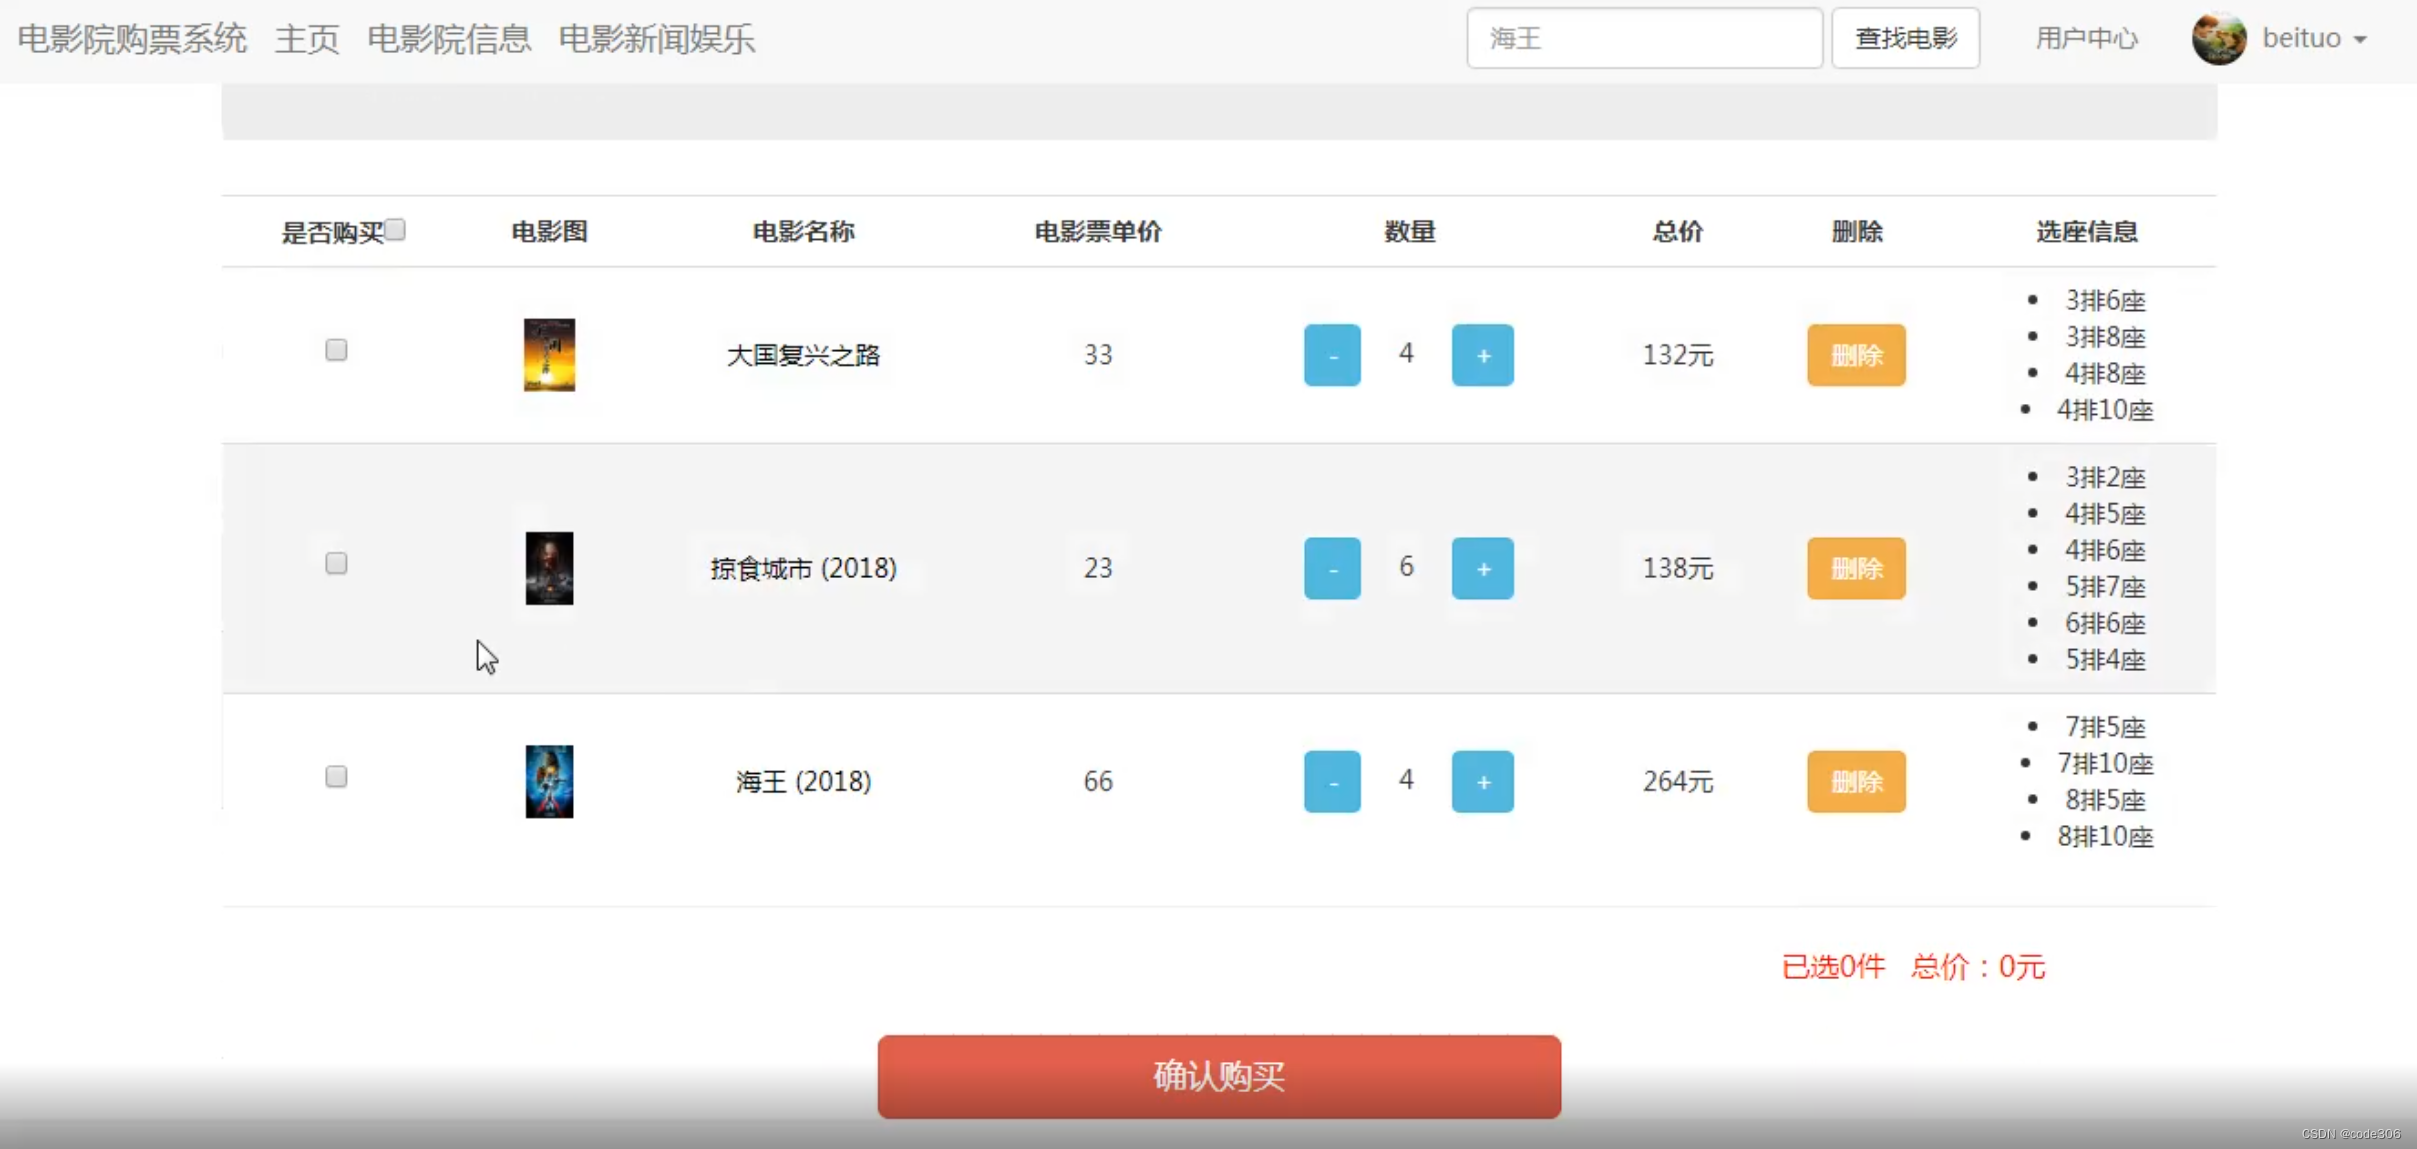
Task: Increase ticket quantity for 大国复兴之路
Action: point(1482,355)
